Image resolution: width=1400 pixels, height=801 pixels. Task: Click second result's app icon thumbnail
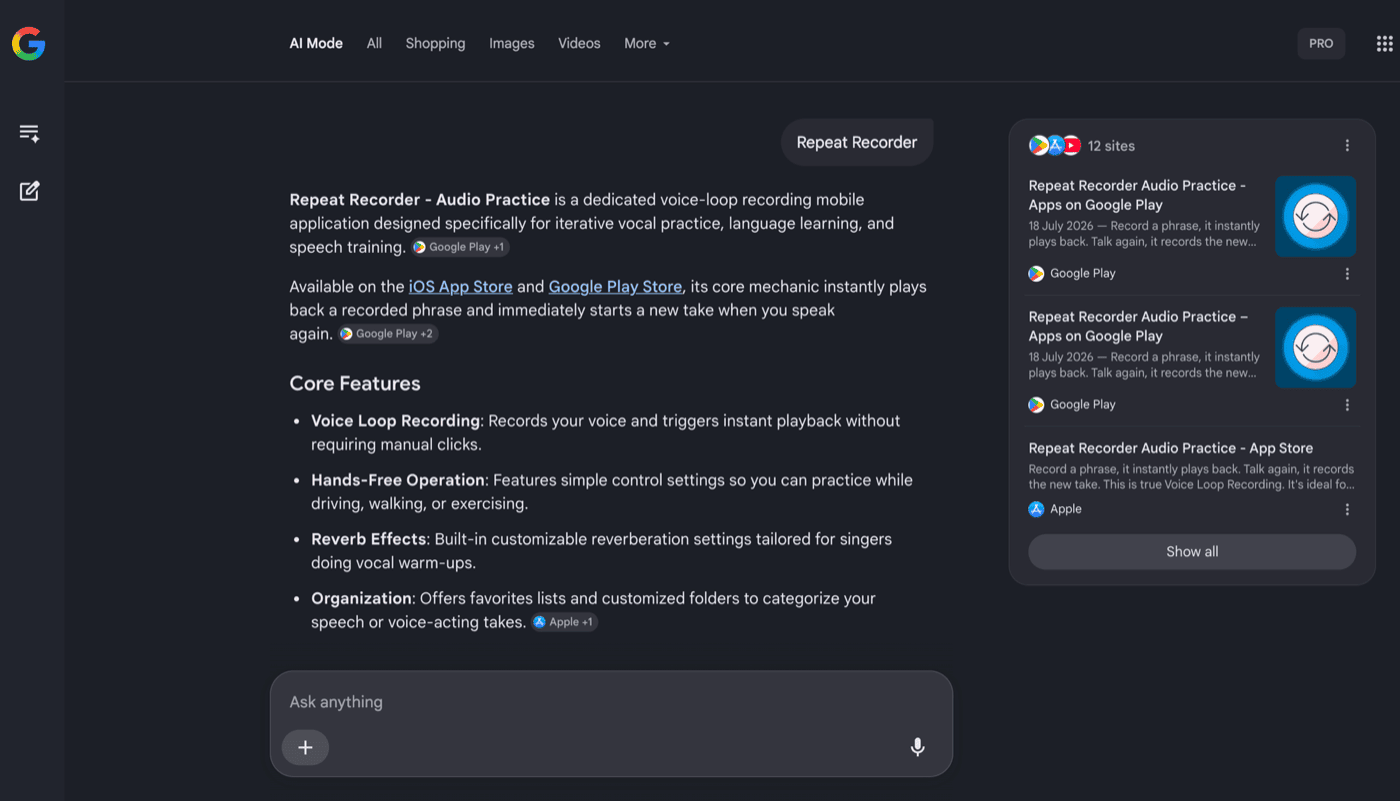tap(1315, 348)
